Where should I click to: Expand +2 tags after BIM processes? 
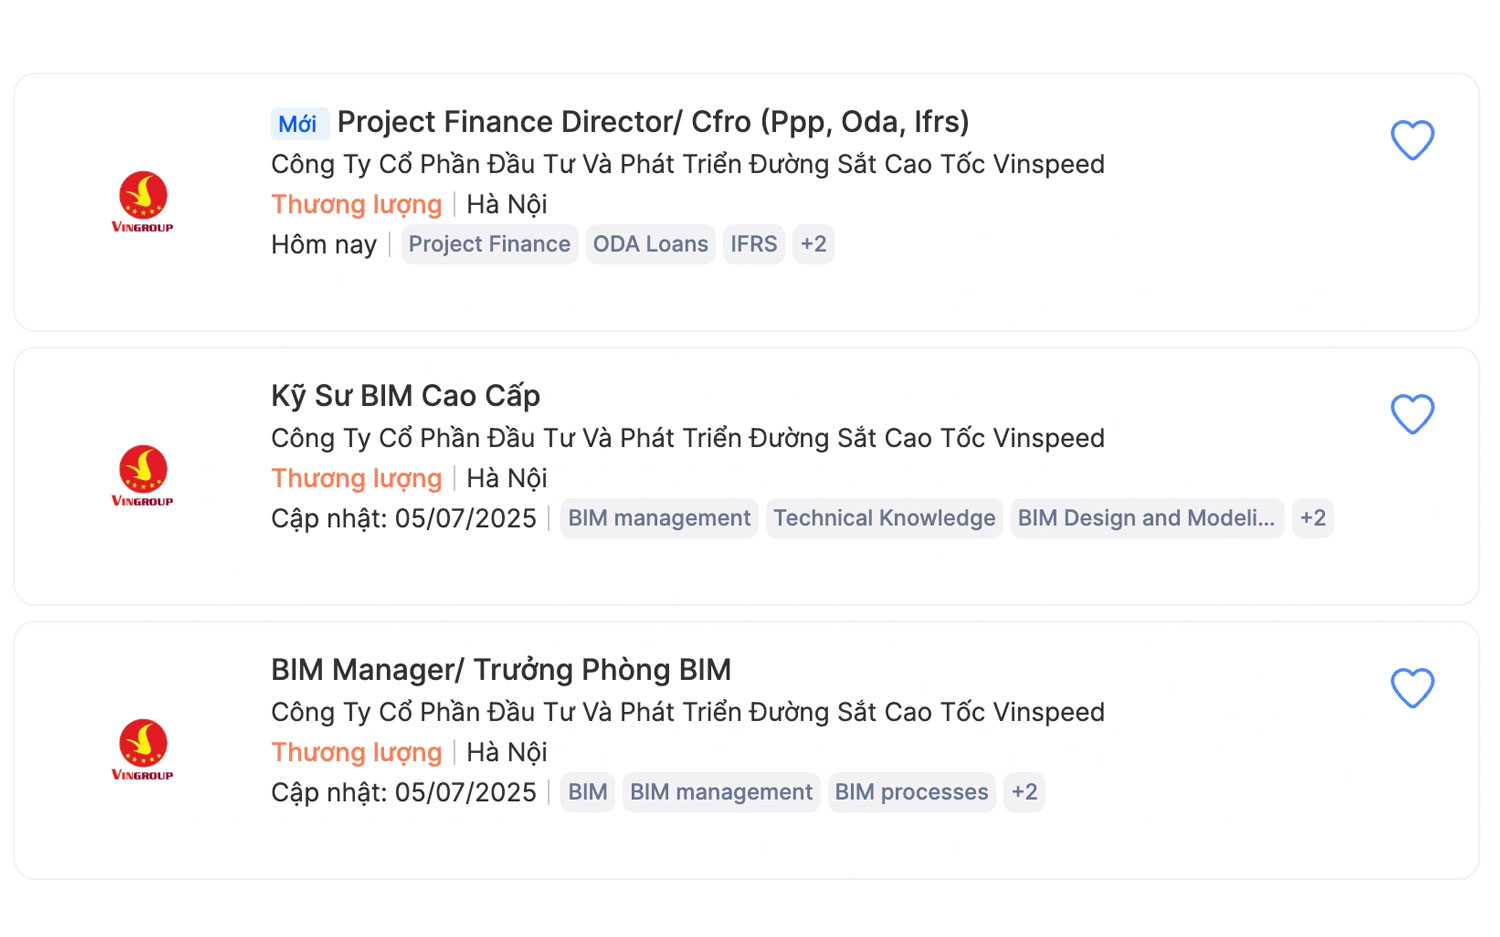[1024, 792]
